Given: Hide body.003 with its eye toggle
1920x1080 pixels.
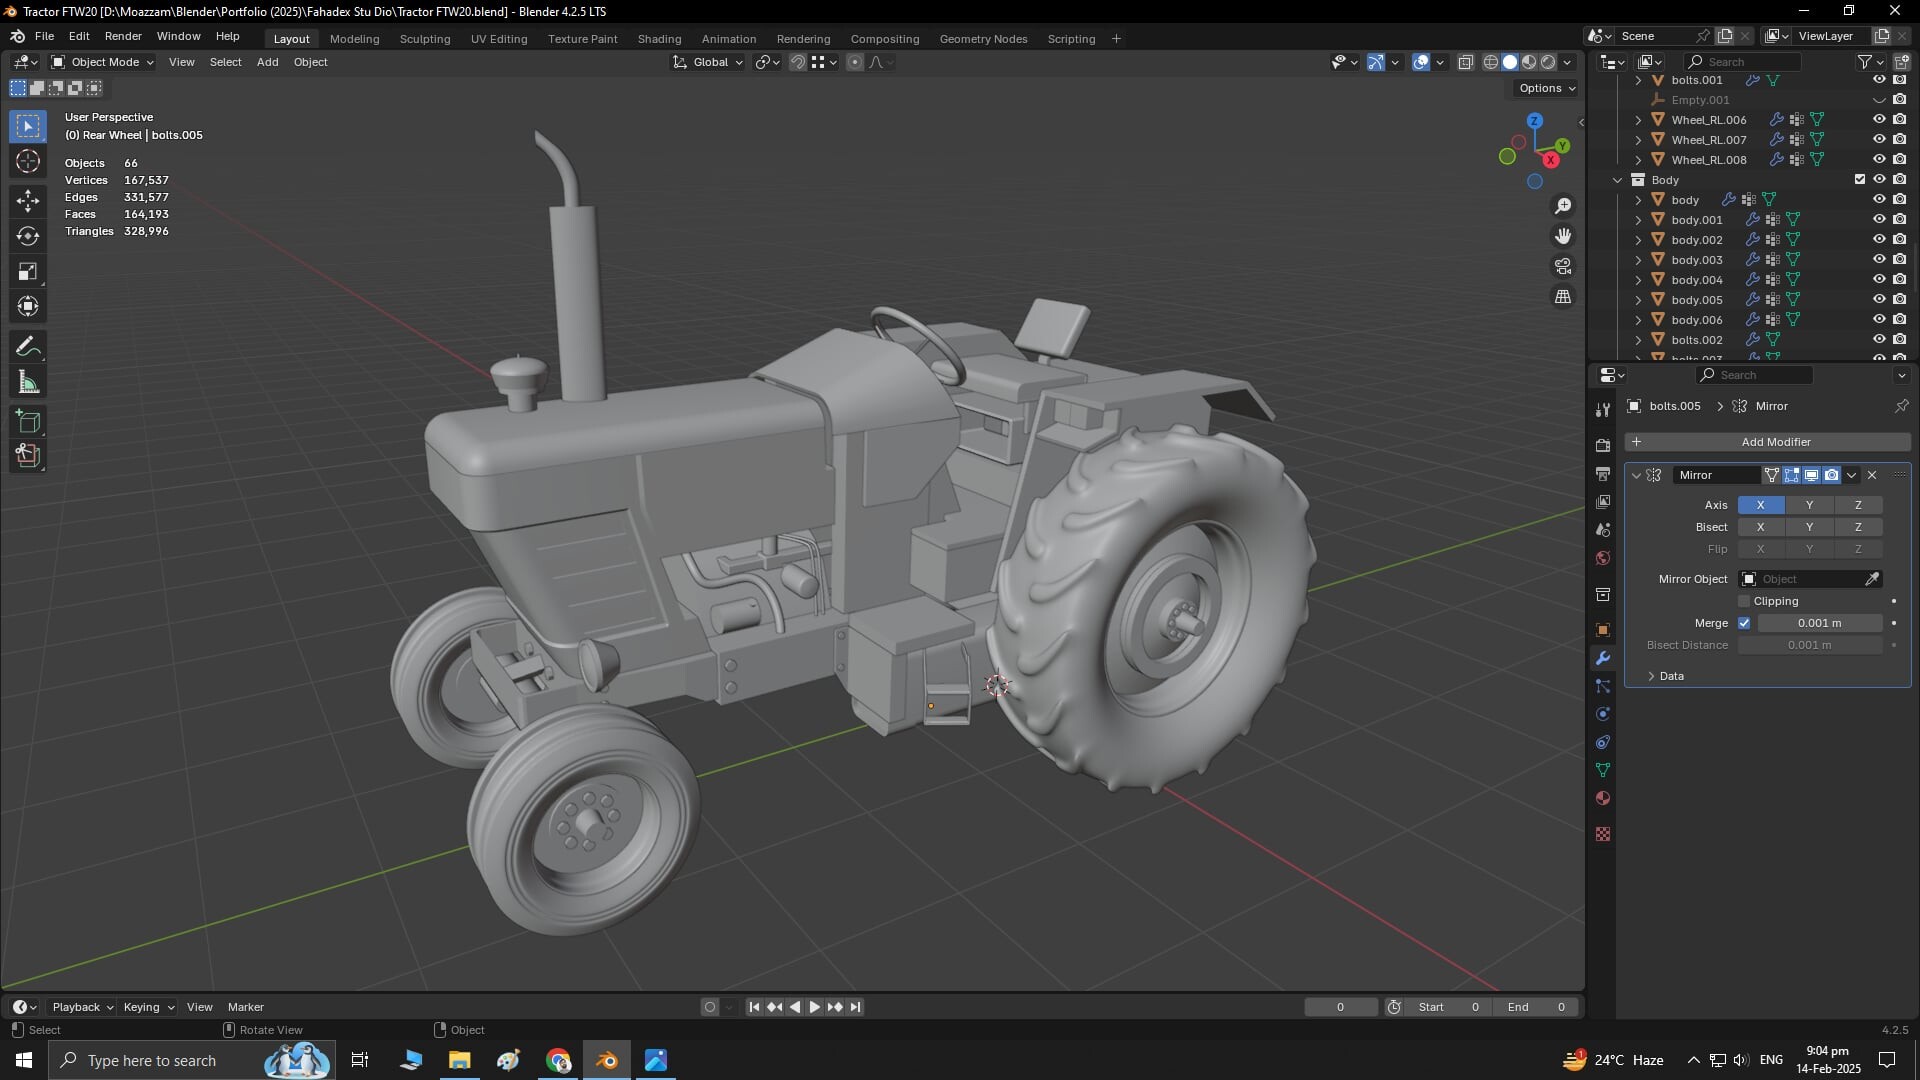Looking at the screenshot, I should point(1879,259).
